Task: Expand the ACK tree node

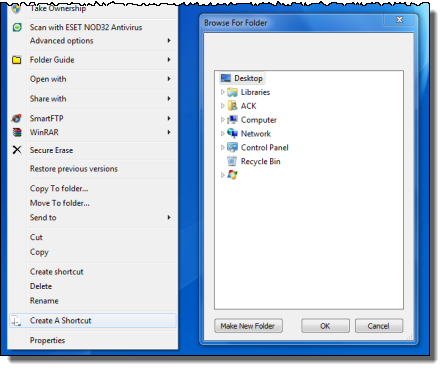Action: 223,106
